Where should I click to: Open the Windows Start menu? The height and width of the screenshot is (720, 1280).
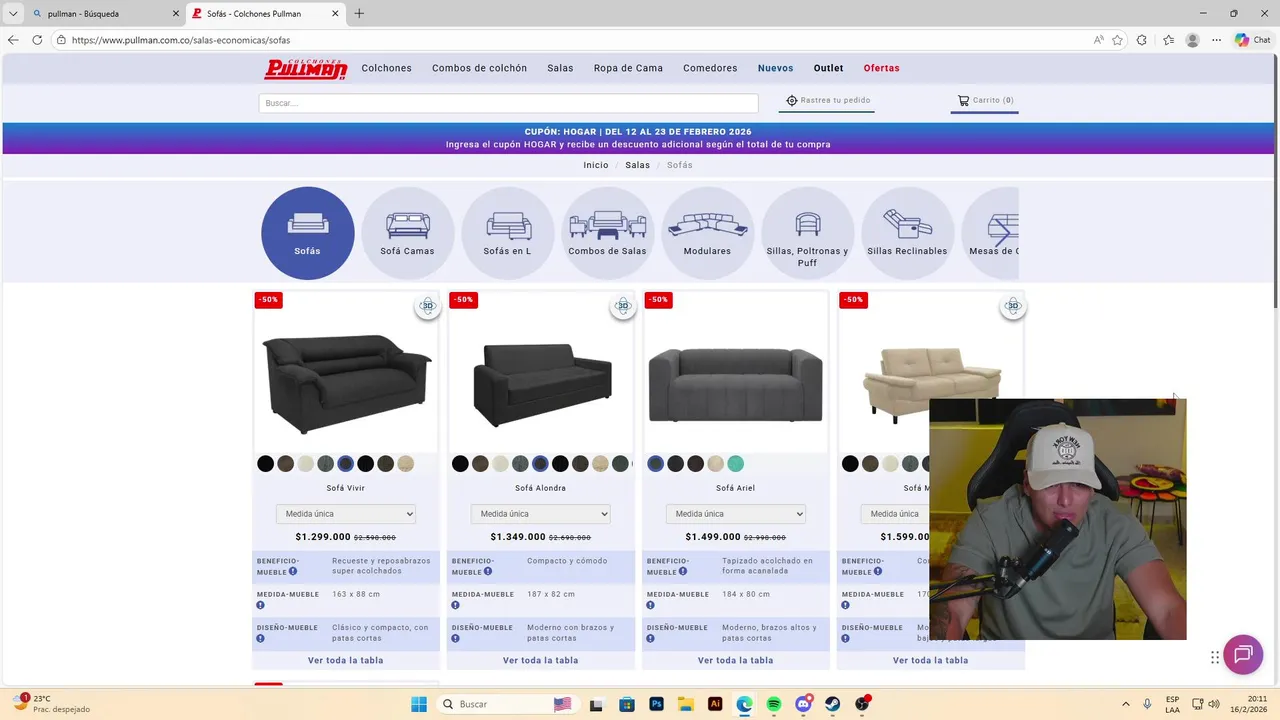[419, 704]
